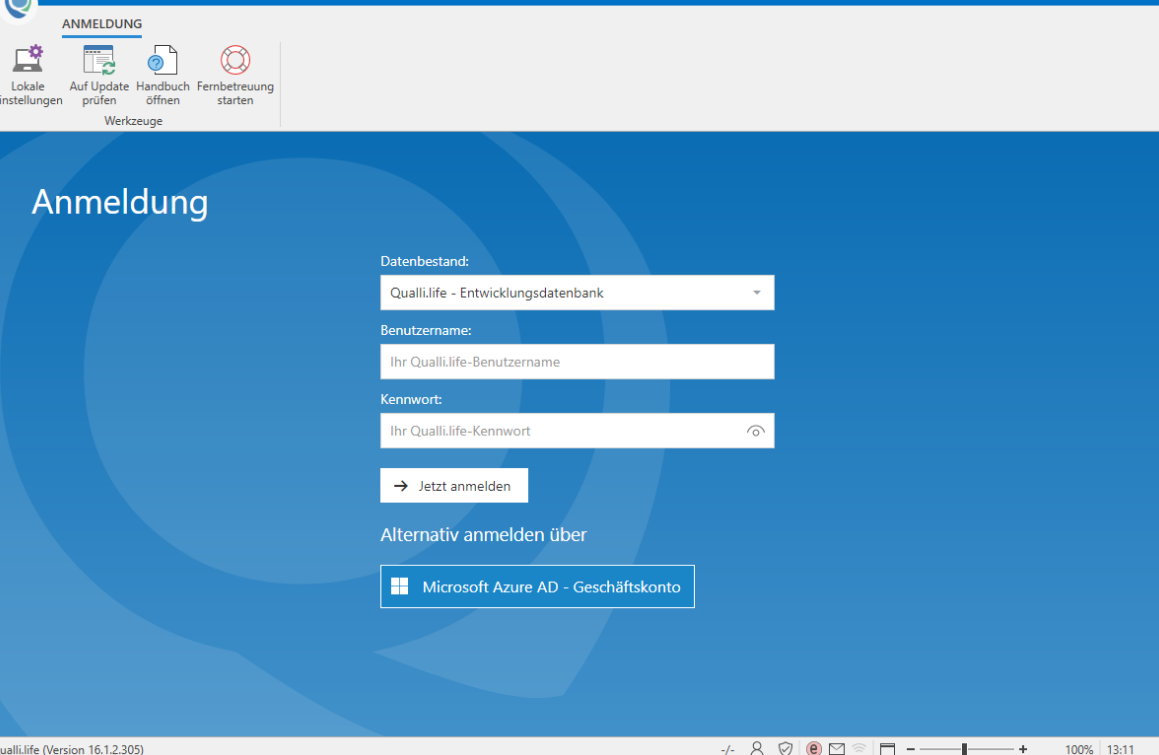Viewport: 1159px width, 755px height.
Task: Click the 100% zoom level indicator
Action: click(1078, 748)
